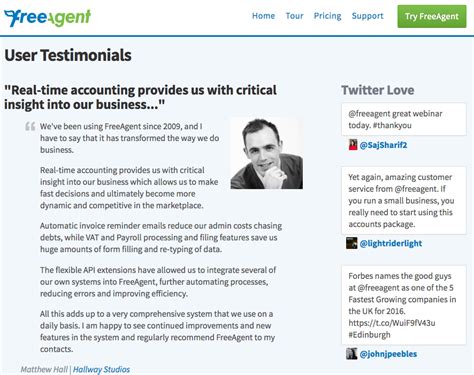Click the FreeAgent logo
The width and height of the screenshot is (474, 375).
(47, 18)
